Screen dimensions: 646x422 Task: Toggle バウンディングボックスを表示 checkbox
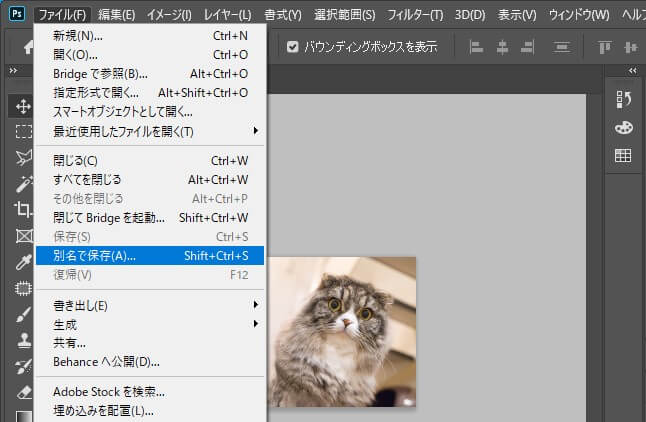[x=293, y=47]
